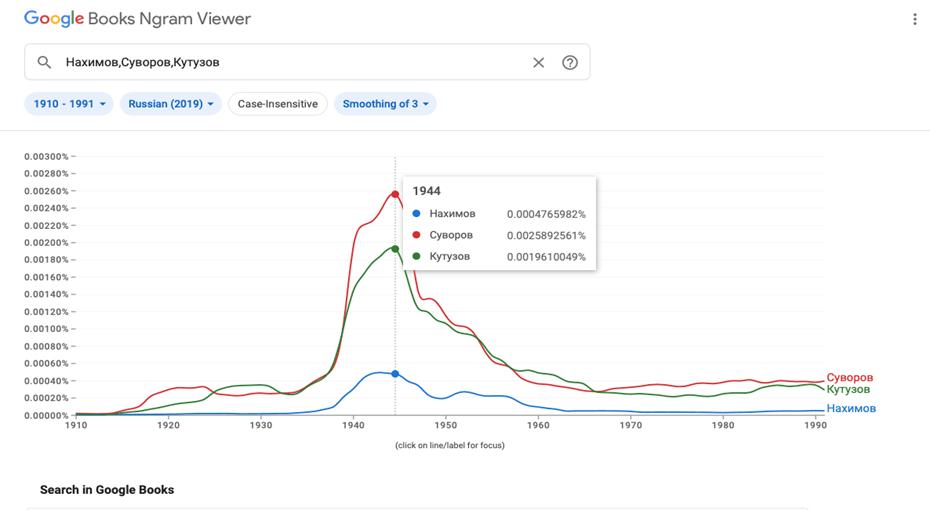Click the 1910 x-axis label
The width and height of the screenshot is (930, 510).
(76, 425)
